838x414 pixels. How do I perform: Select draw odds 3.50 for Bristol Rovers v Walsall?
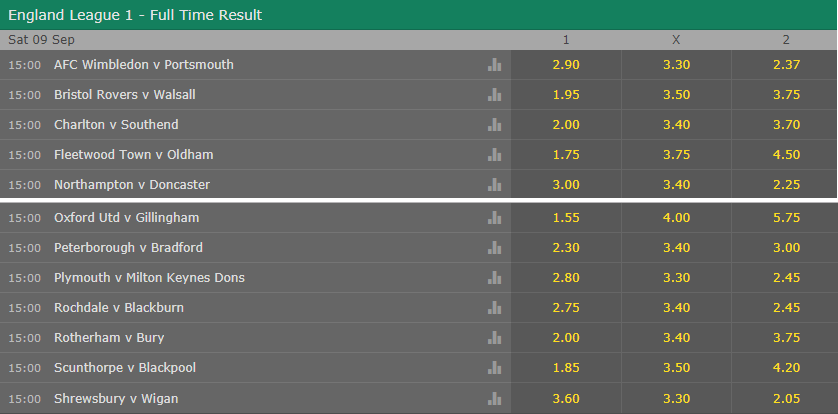pyautogui.click(x=676, y=95)
